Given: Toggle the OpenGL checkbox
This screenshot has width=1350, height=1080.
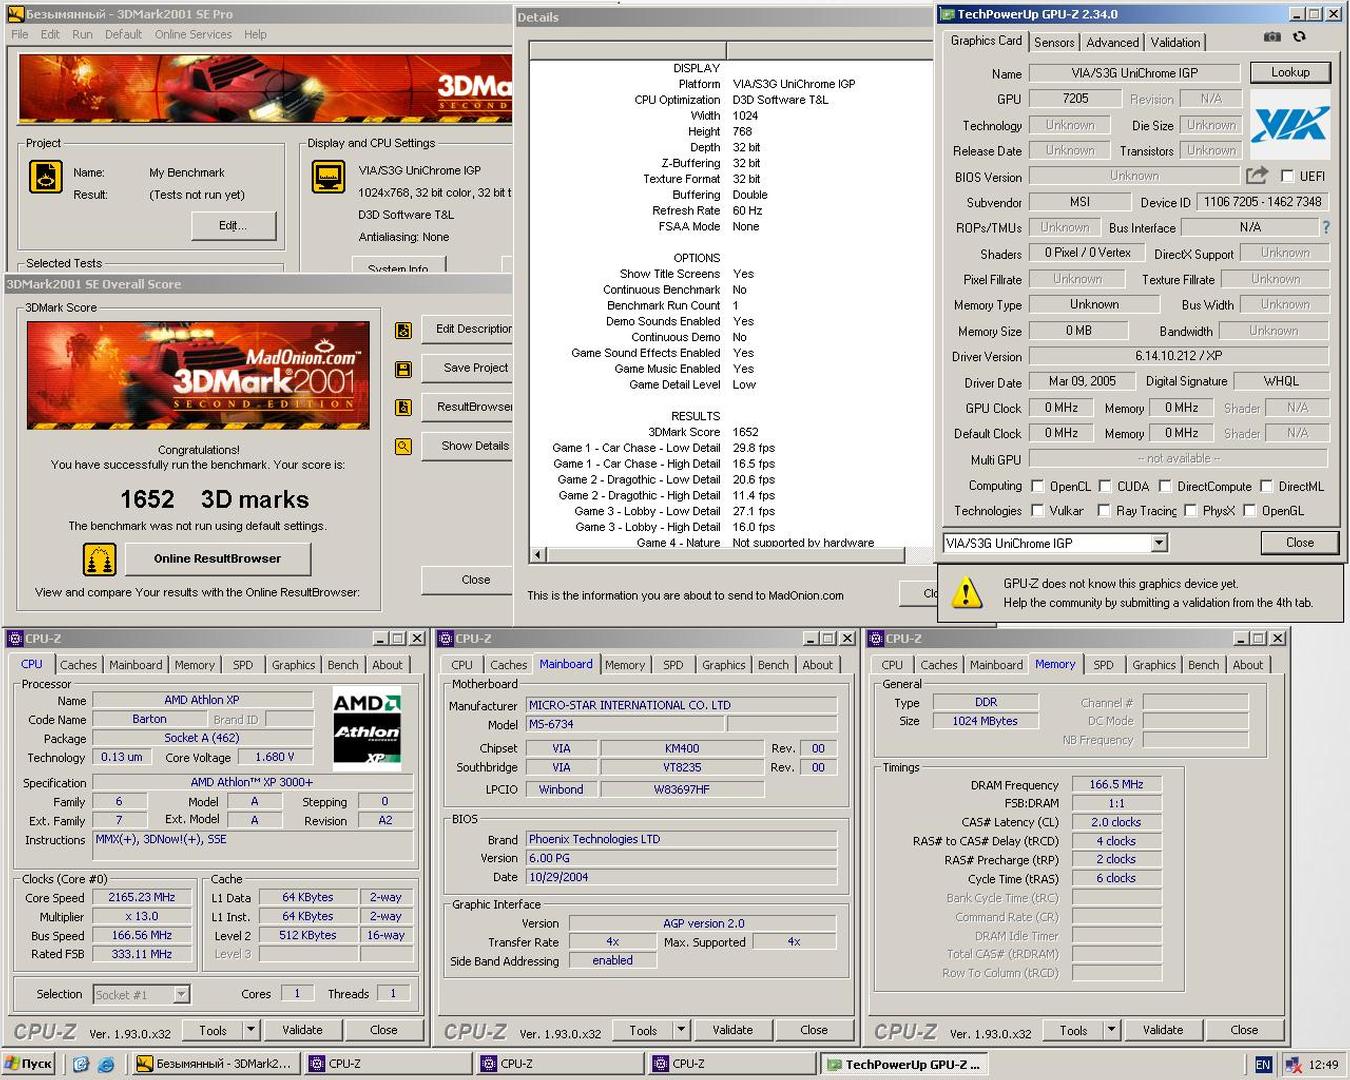Looking at the screenshot, I should [x=1249, y=510].
